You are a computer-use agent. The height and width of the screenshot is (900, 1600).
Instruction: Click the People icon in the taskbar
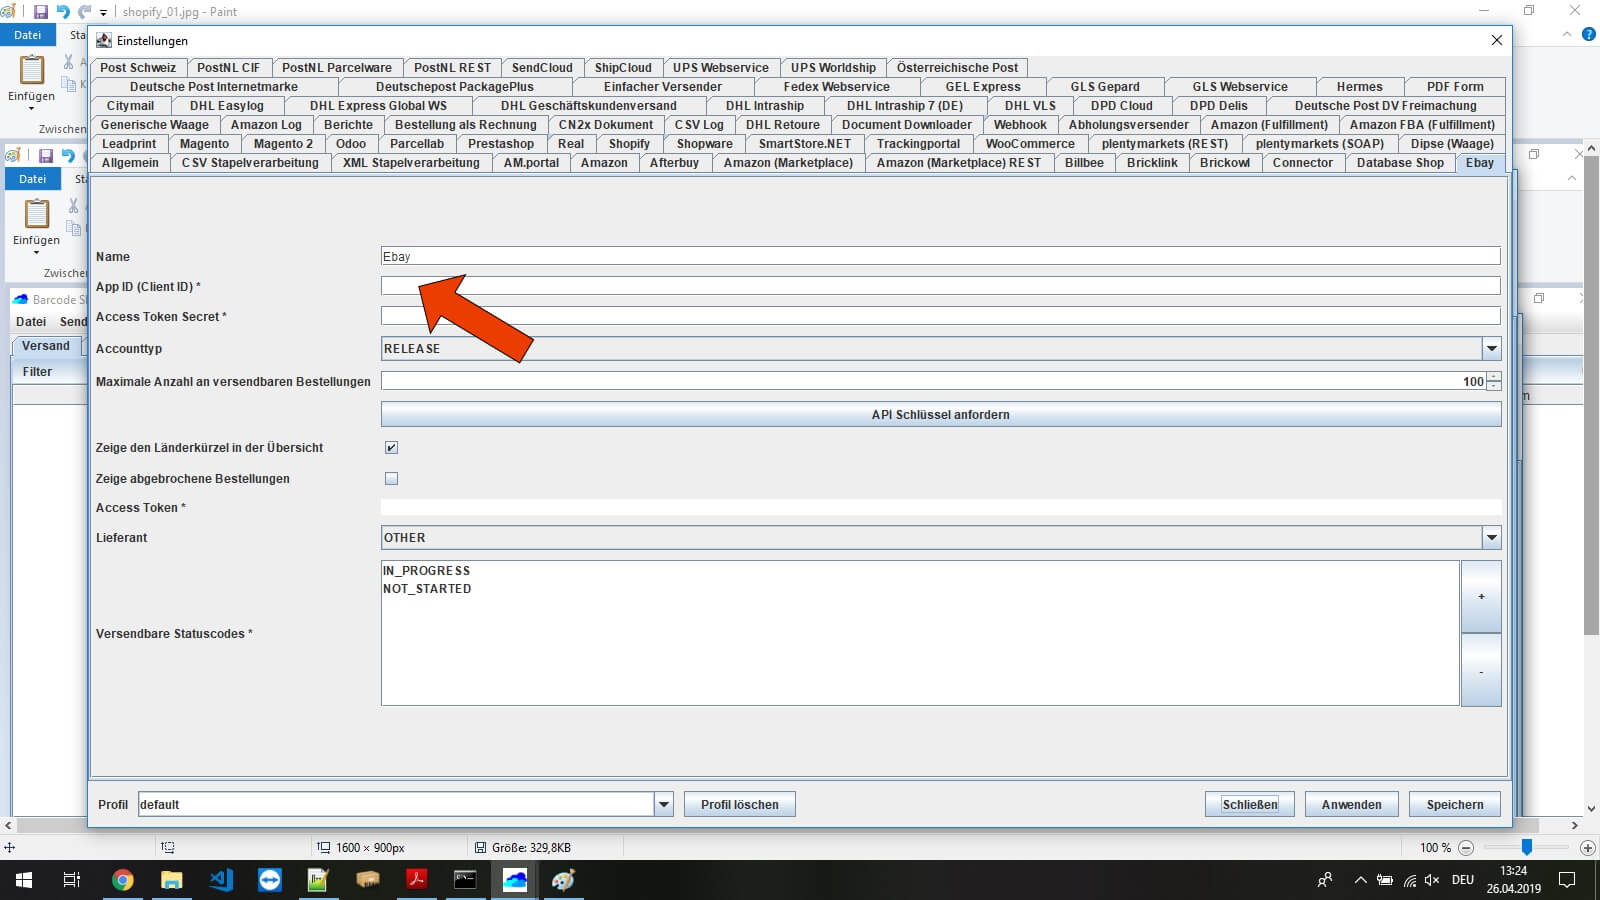(1325, 880)
